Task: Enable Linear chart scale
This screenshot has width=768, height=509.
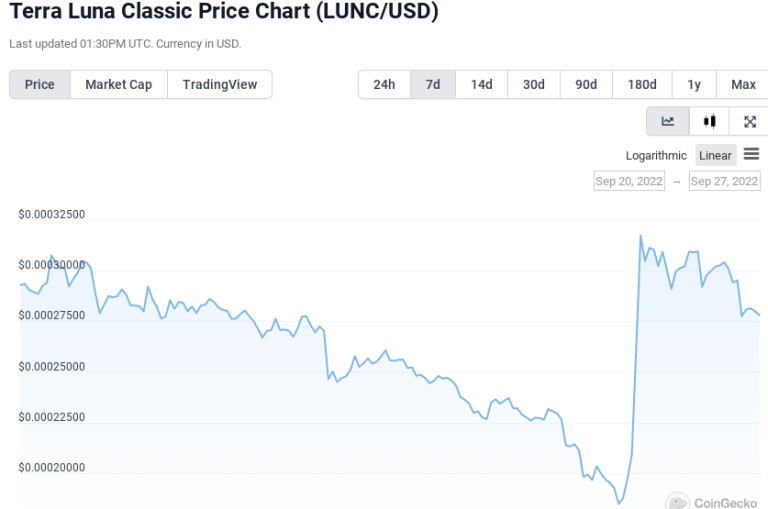Action: (x=715, y=156)
